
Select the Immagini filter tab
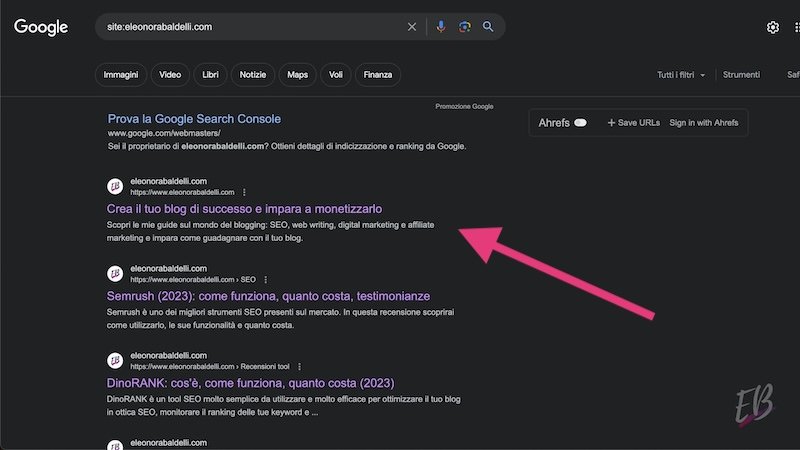click(x=121, y=75)
